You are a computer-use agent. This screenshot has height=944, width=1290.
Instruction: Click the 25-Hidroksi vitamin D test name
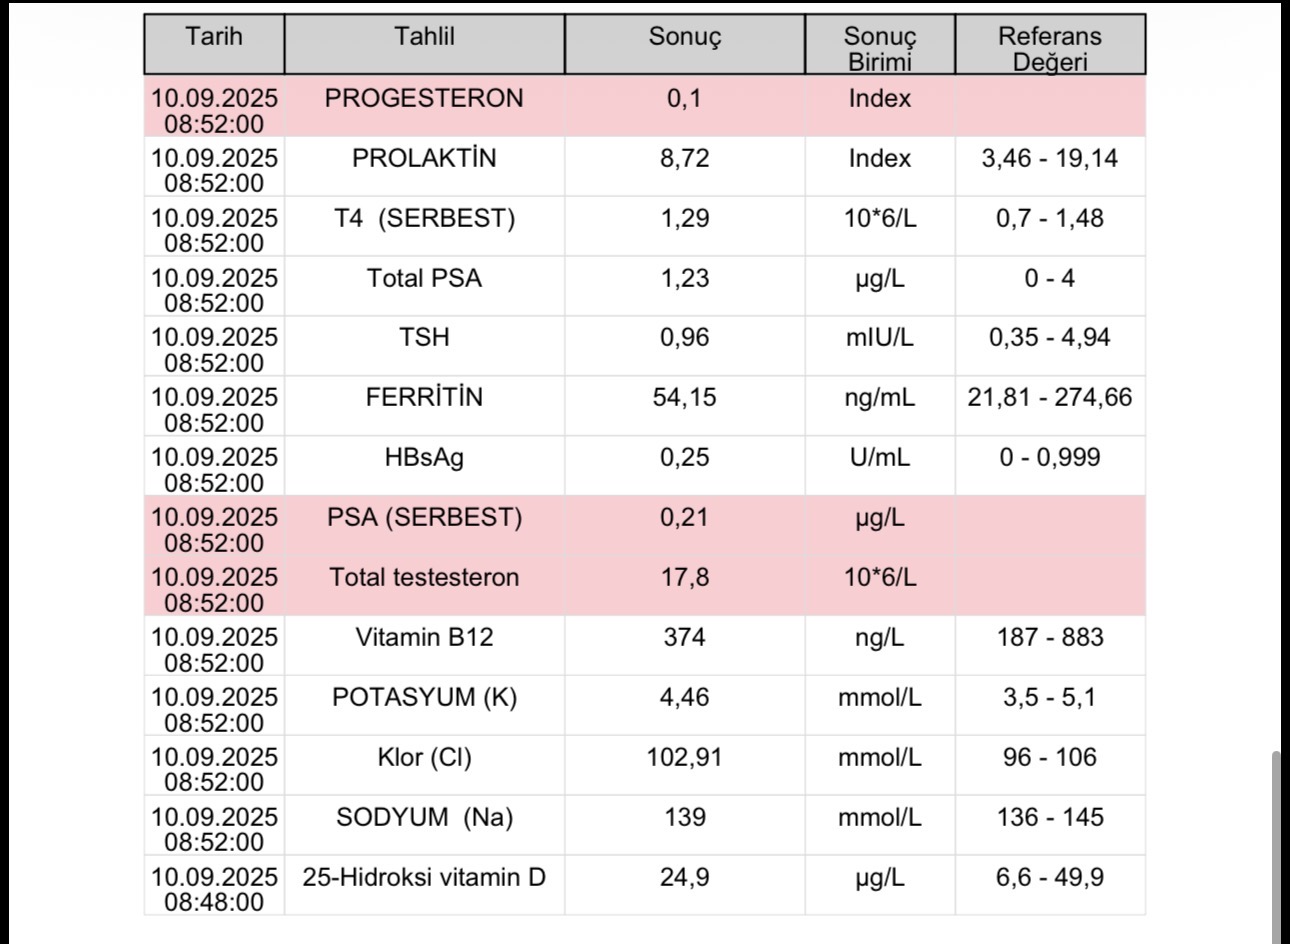424,877
